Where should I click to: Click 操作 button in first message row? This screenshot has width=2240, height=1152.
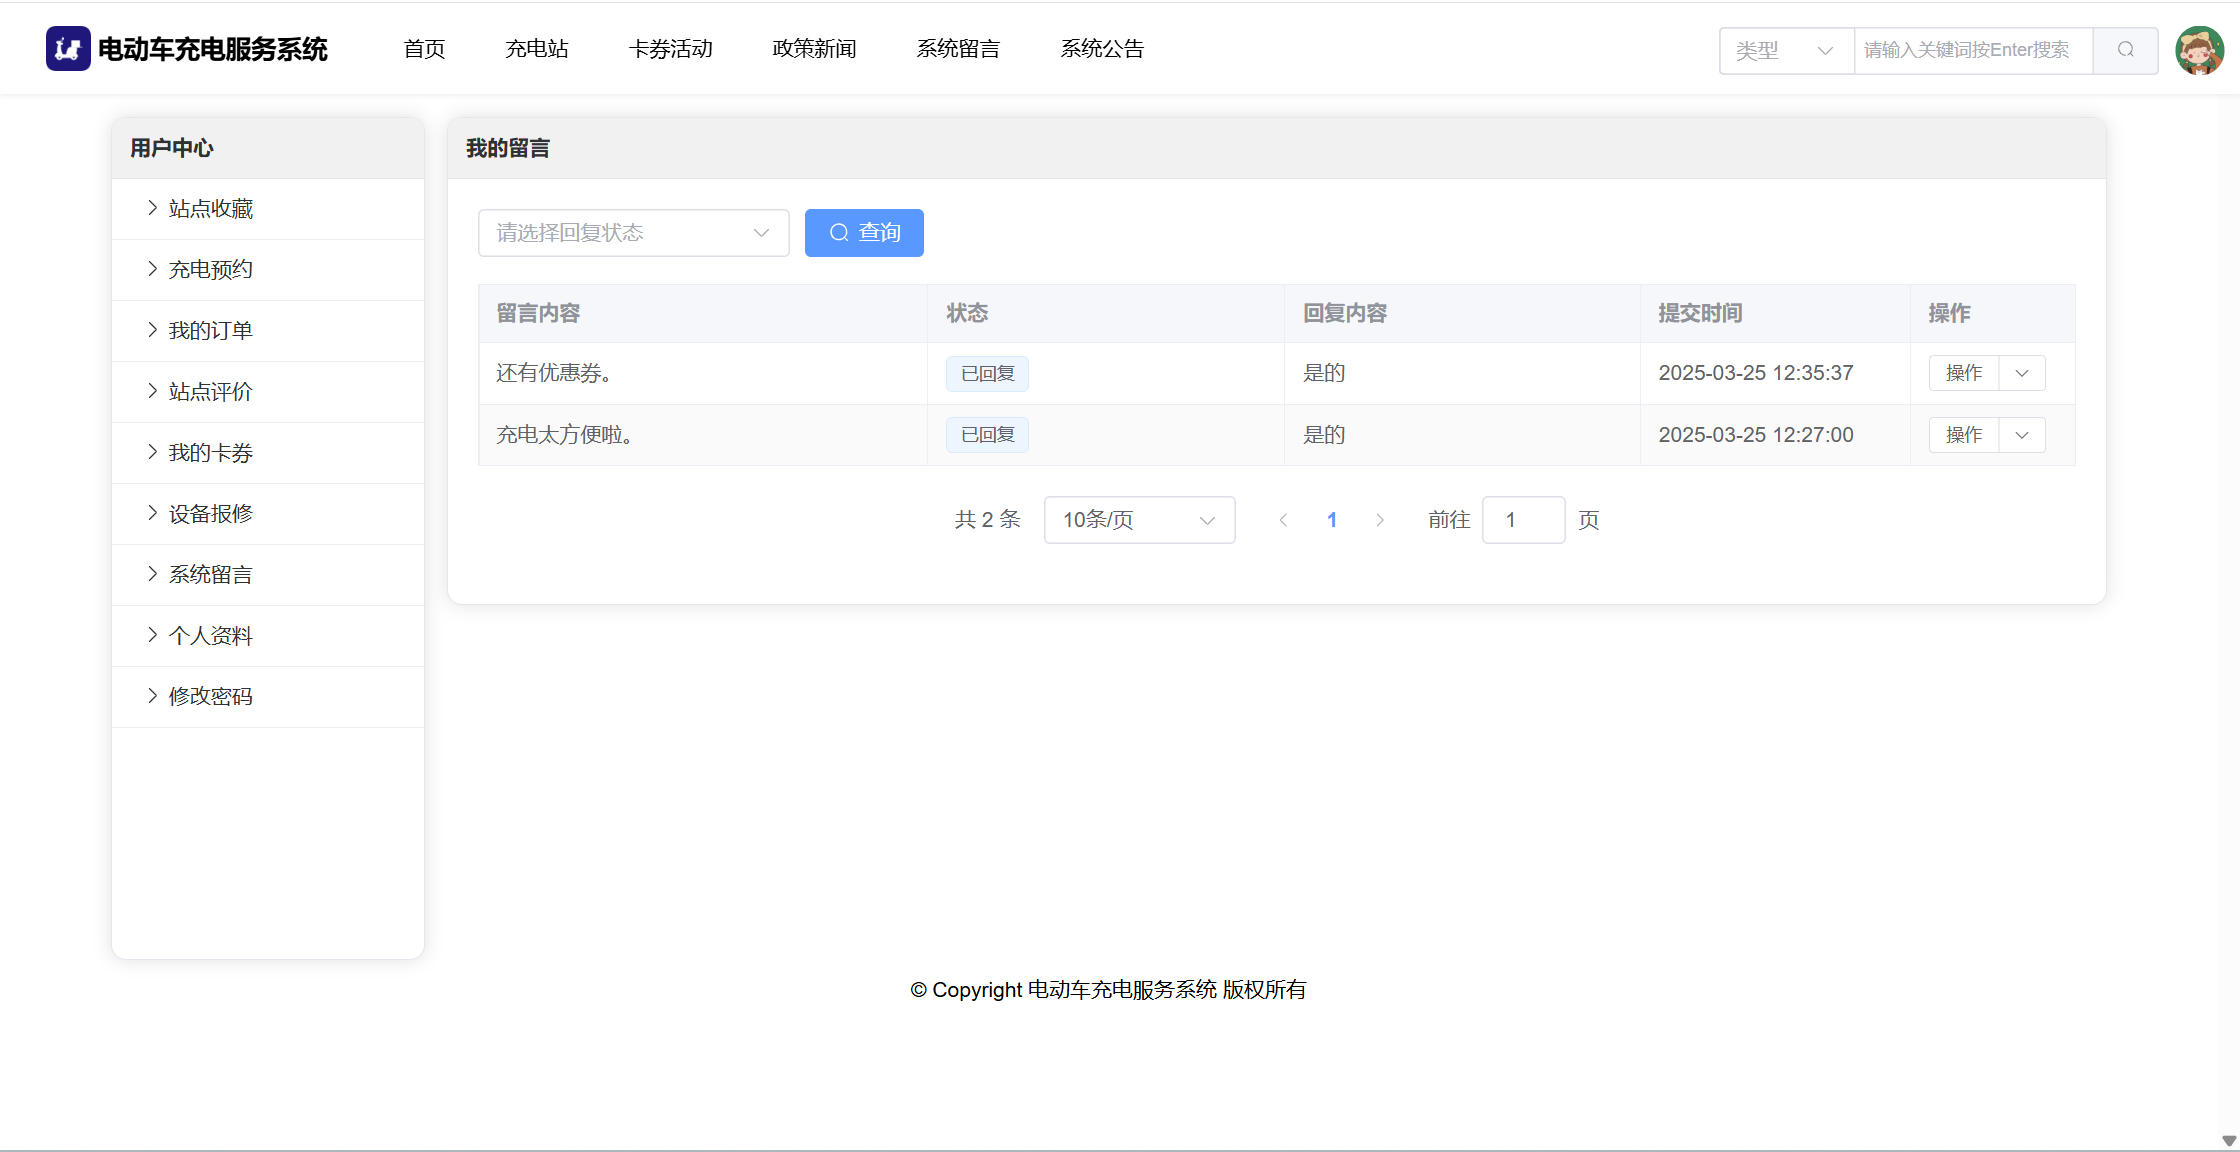tap(1963, 373)
